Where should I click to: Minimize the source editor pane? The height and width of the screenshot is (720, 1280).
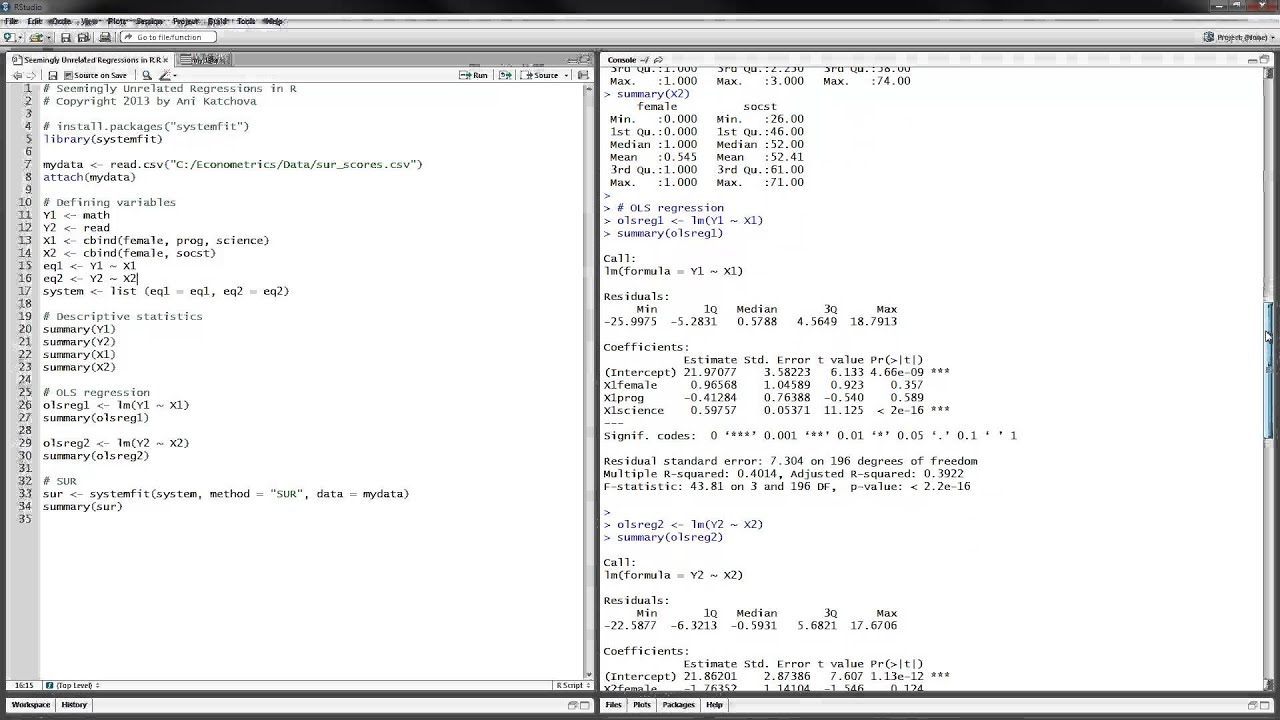point(572,60)
